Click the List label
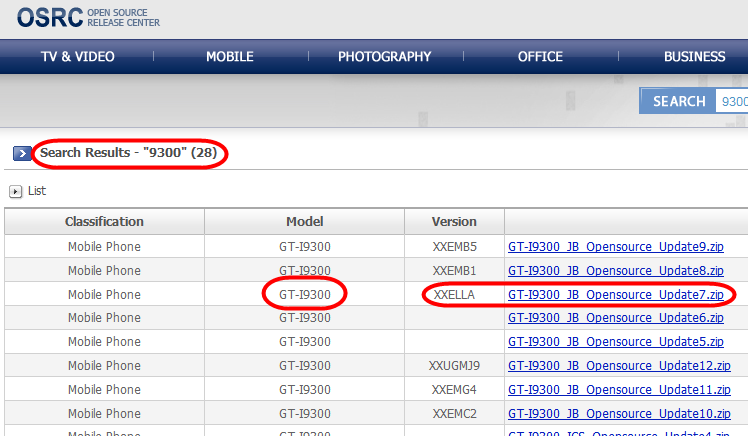Viewport: 748px width, 436px height. (x=37, y=191)
